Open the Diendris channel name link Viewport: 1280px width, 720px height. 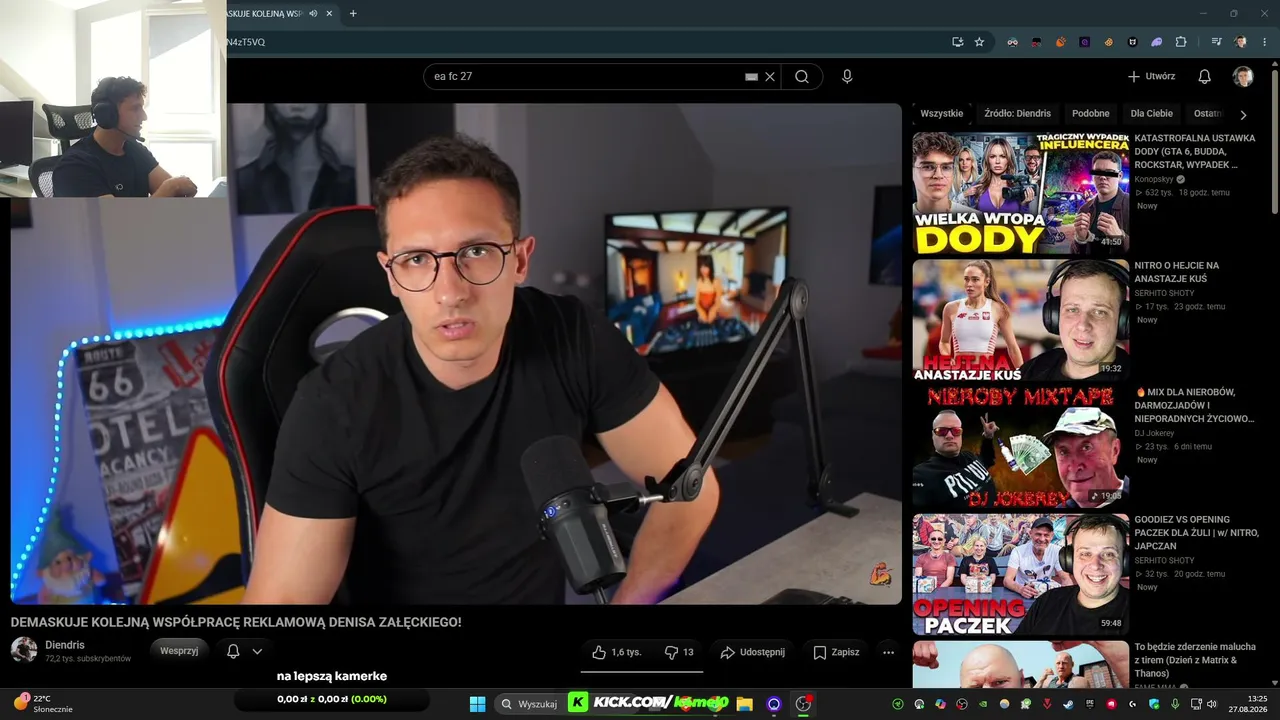pyautogui.click(x=65, y=645)
